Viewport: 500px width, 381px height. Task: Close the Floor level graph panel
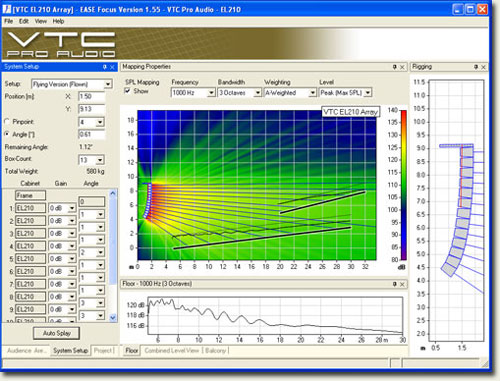click(x=402, y=284)
